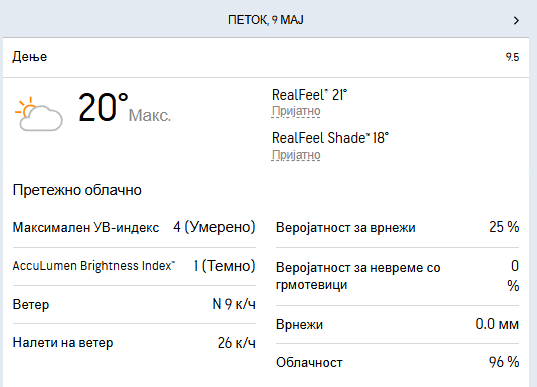Screen dimensions: 537x387
Task: Expand next day with right chevron arrow
Action: pyautogui.click(x=516, y=21)
